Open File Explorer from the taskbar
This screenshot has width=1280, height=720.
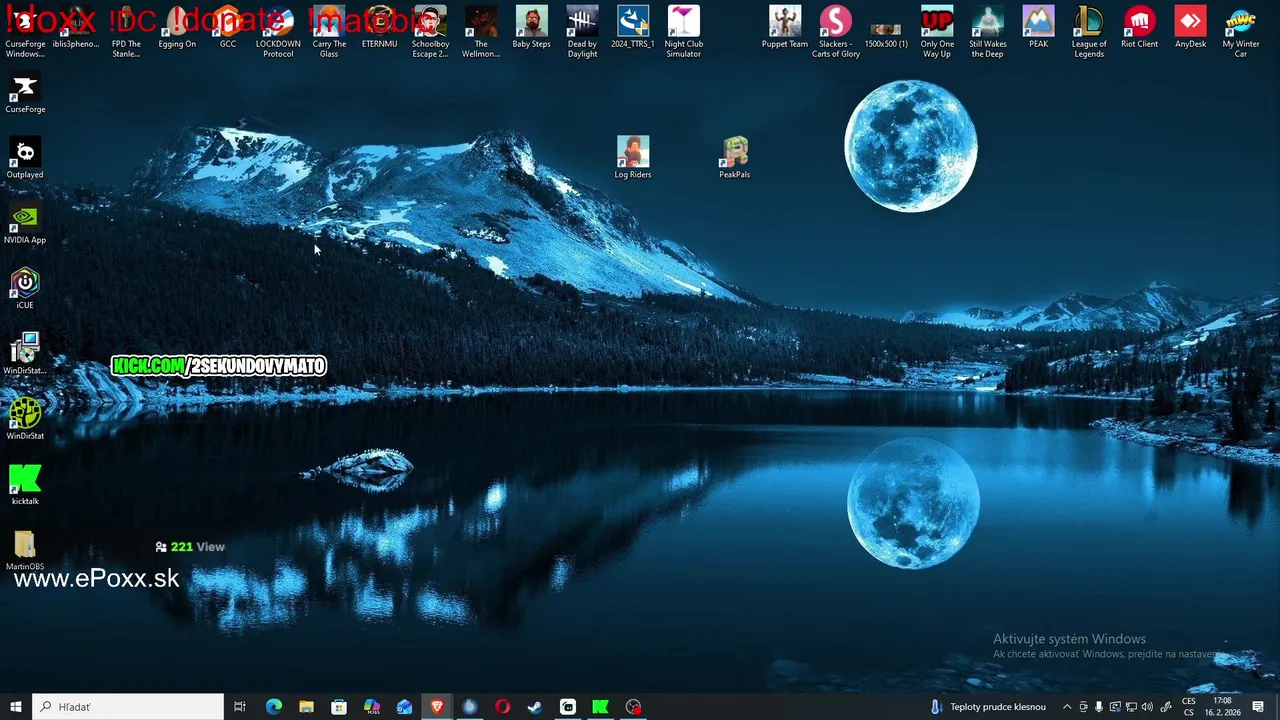pos(306,707)
